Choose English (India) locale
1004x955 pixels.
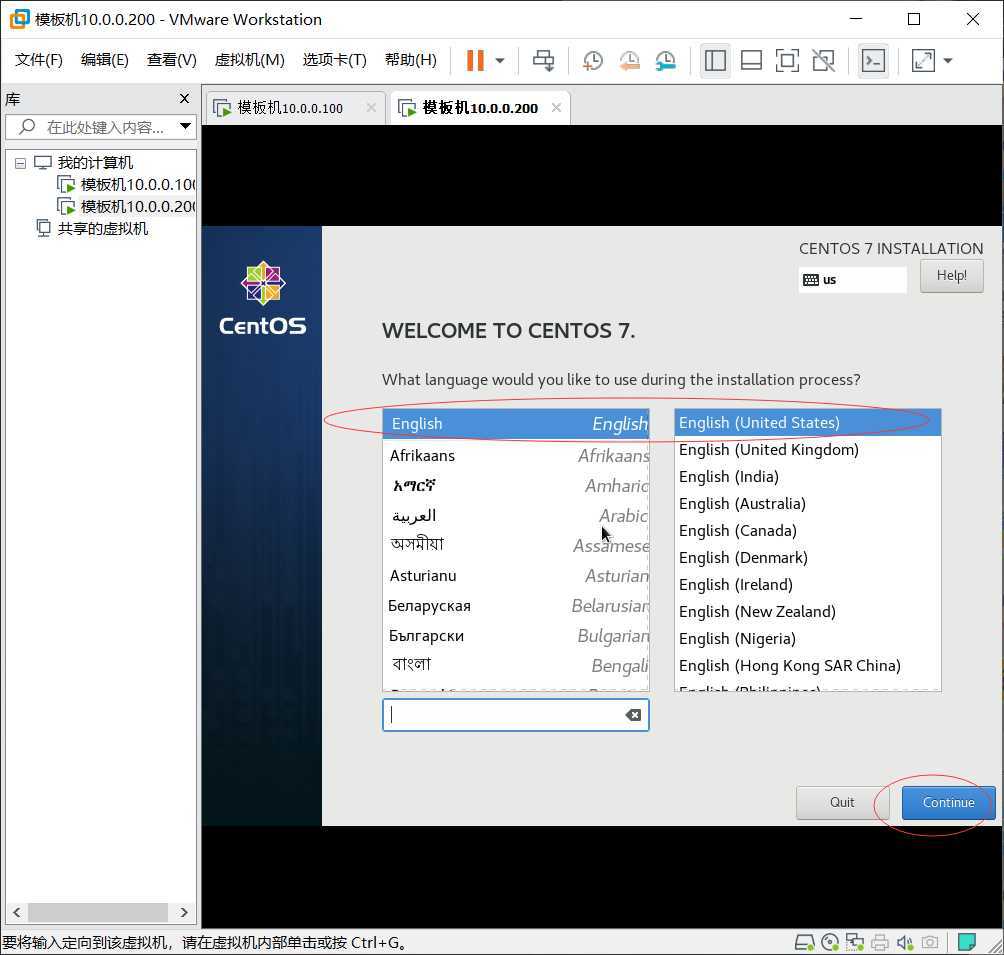click(808, 477)
